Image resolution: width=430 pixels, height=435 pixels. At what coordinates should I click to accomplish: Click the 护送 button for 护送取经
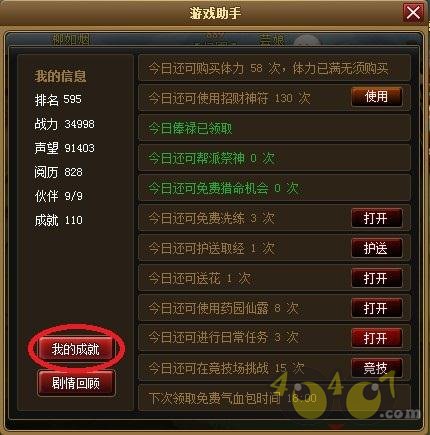(x=376, y=248)
